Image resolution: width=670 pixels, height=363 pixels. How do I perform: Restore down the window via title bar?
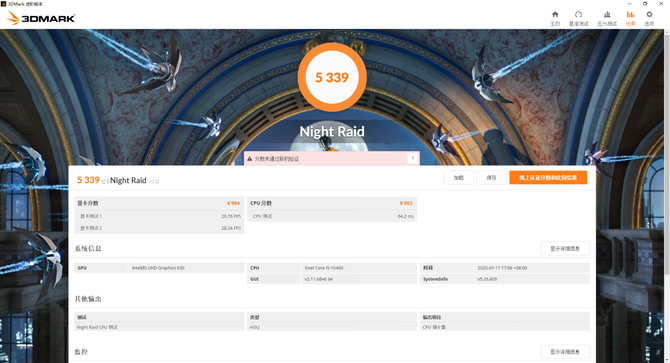(645, 3)
